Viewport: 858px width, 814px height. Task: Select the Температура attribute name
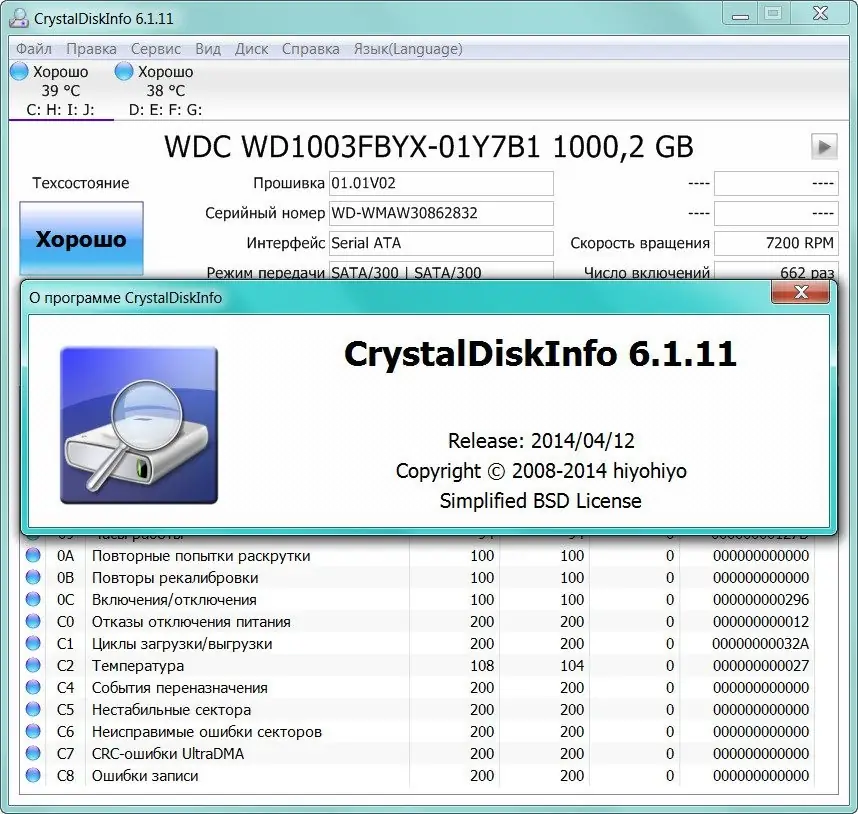[x=138, y=666]
